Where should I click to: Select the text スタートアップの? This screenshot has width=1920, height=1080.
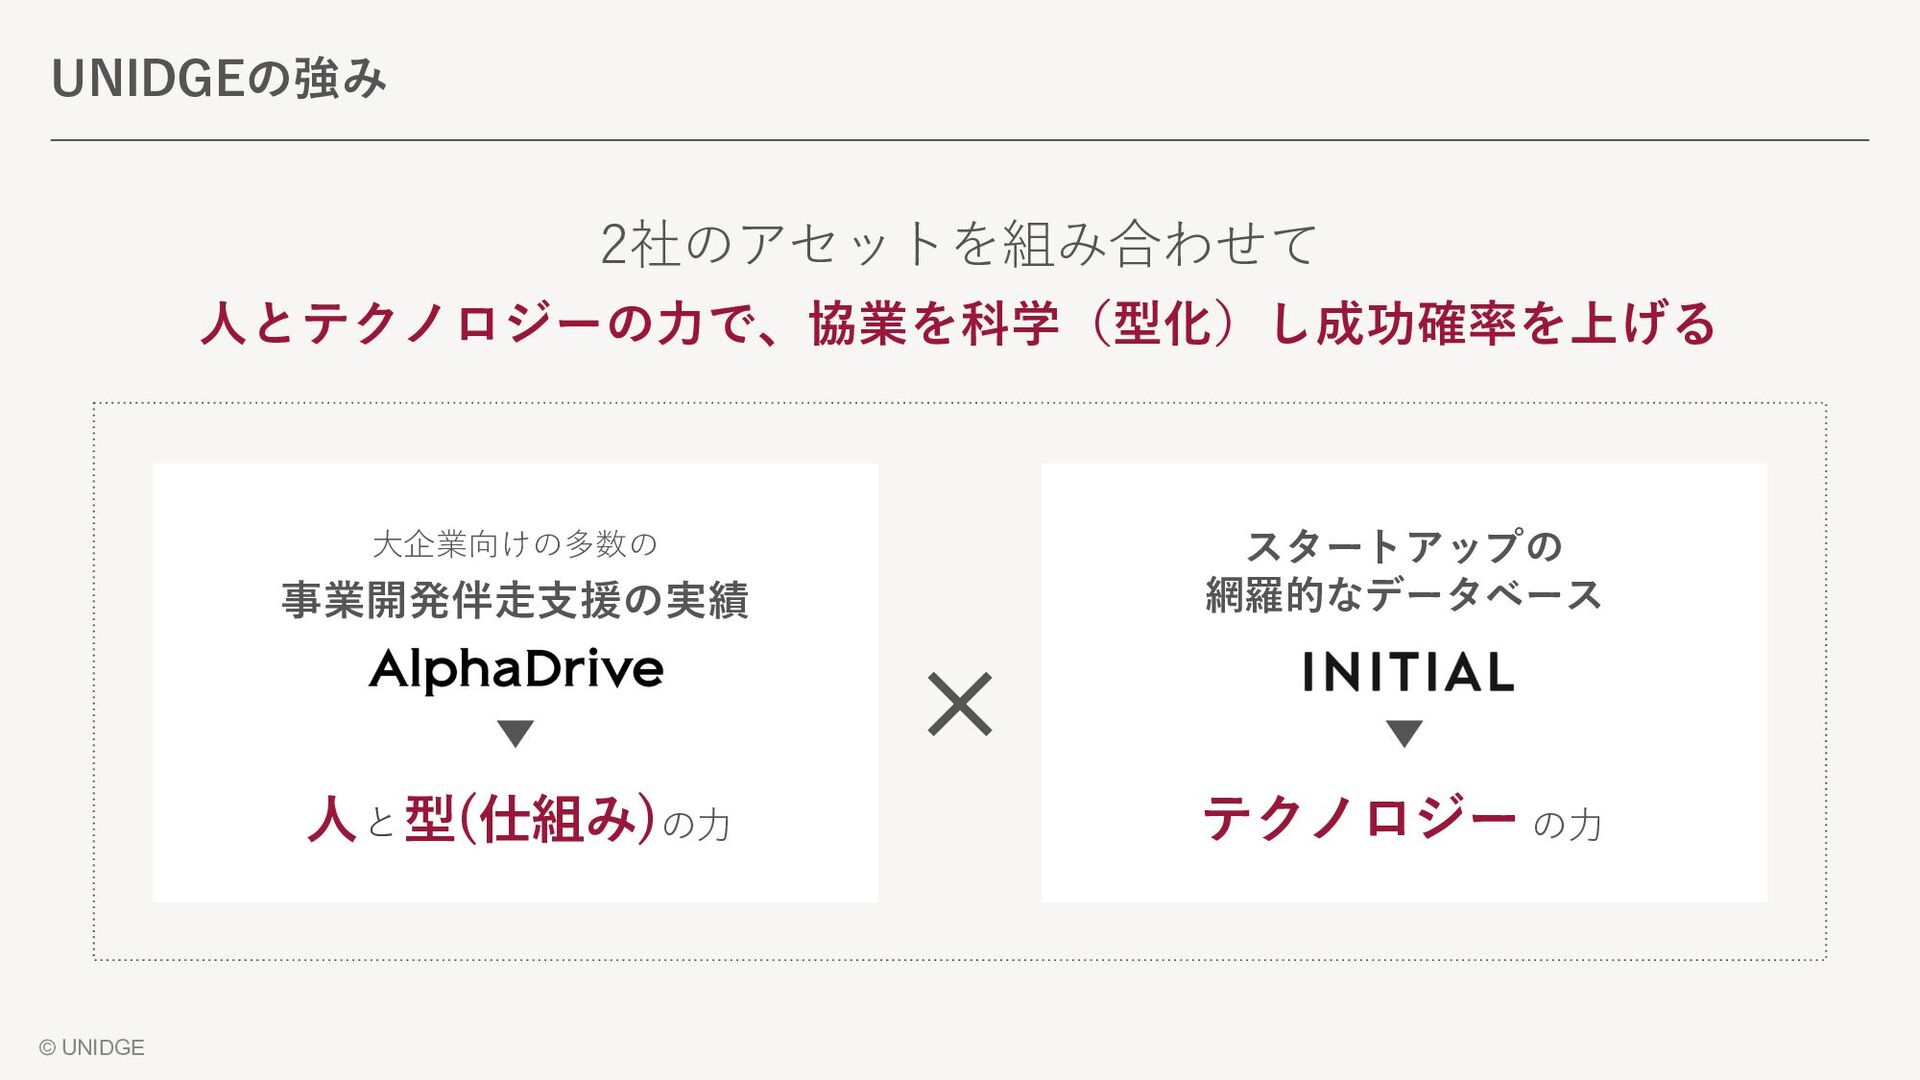(x=1403, y=546)
